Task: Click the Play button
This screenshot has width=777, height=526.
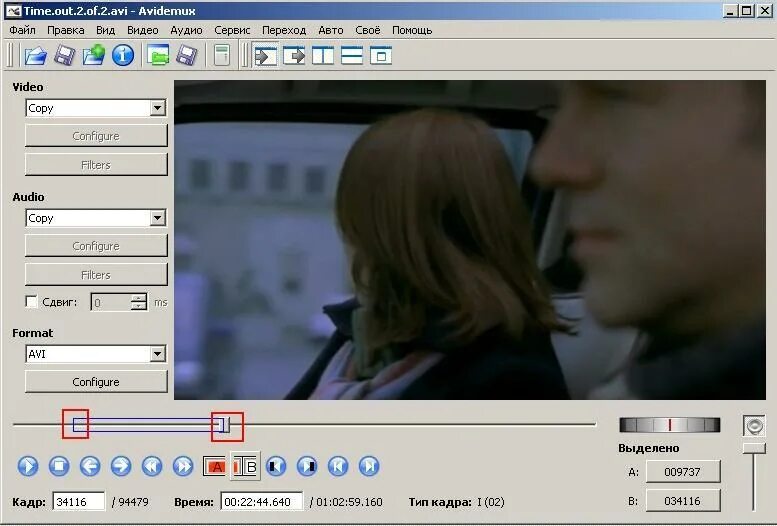Action: point(28,467)
